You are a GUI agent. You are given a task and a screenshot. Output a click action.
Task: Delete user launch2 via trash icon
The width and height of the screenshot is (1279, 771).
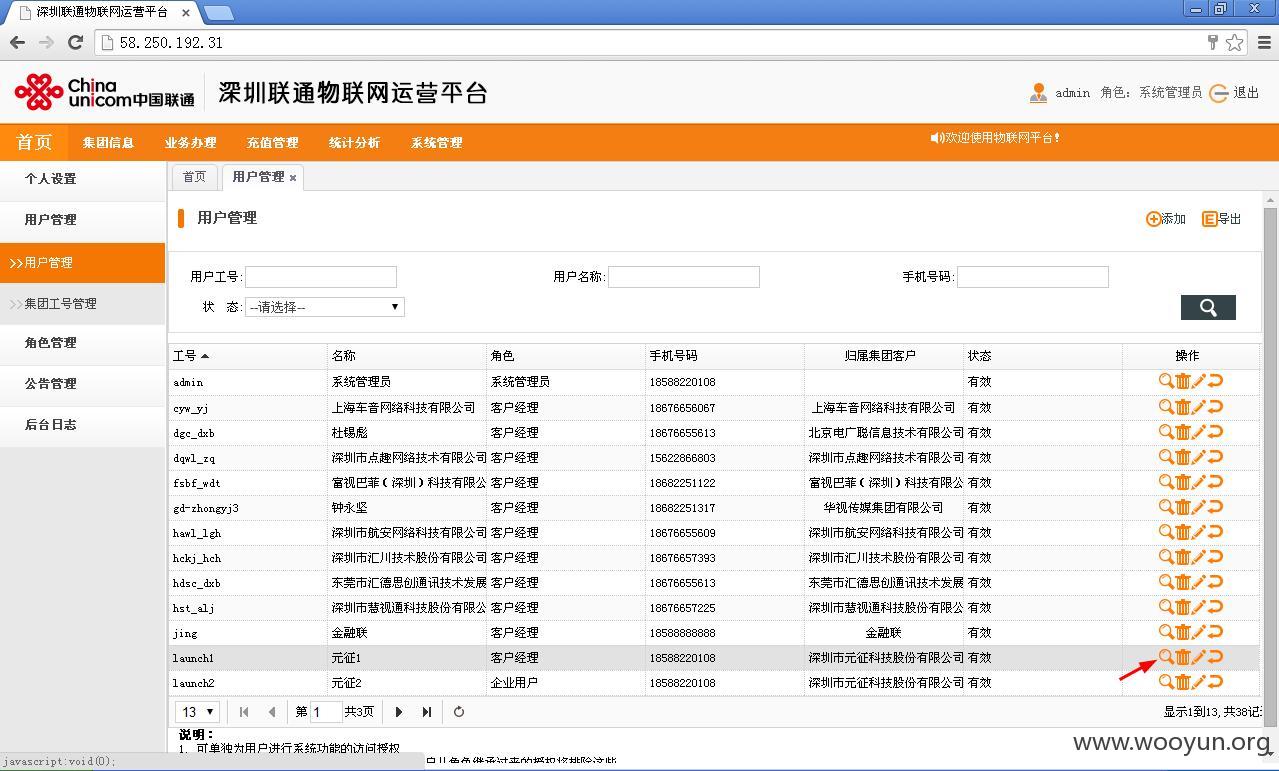coord(1182,682)
